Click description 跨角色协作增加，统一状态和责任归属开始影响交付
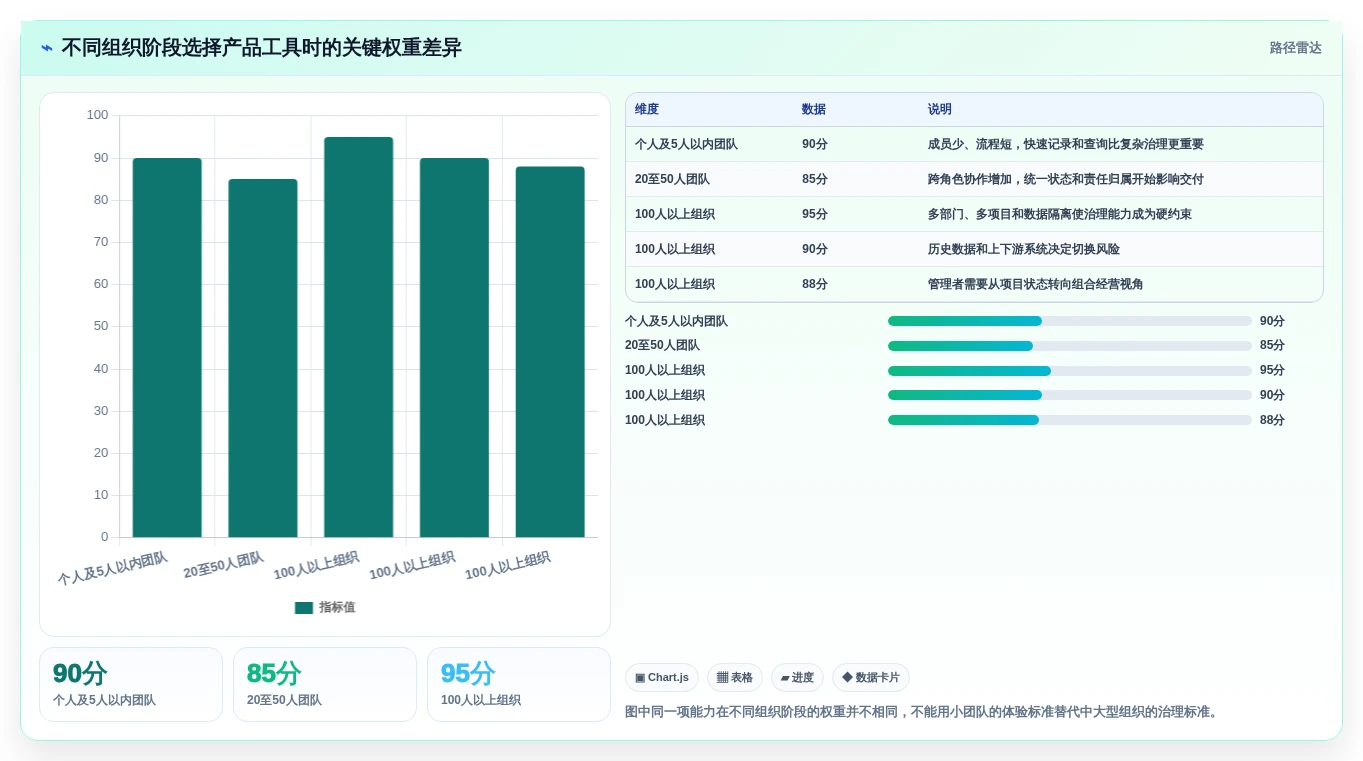 tap(1066, 180)
